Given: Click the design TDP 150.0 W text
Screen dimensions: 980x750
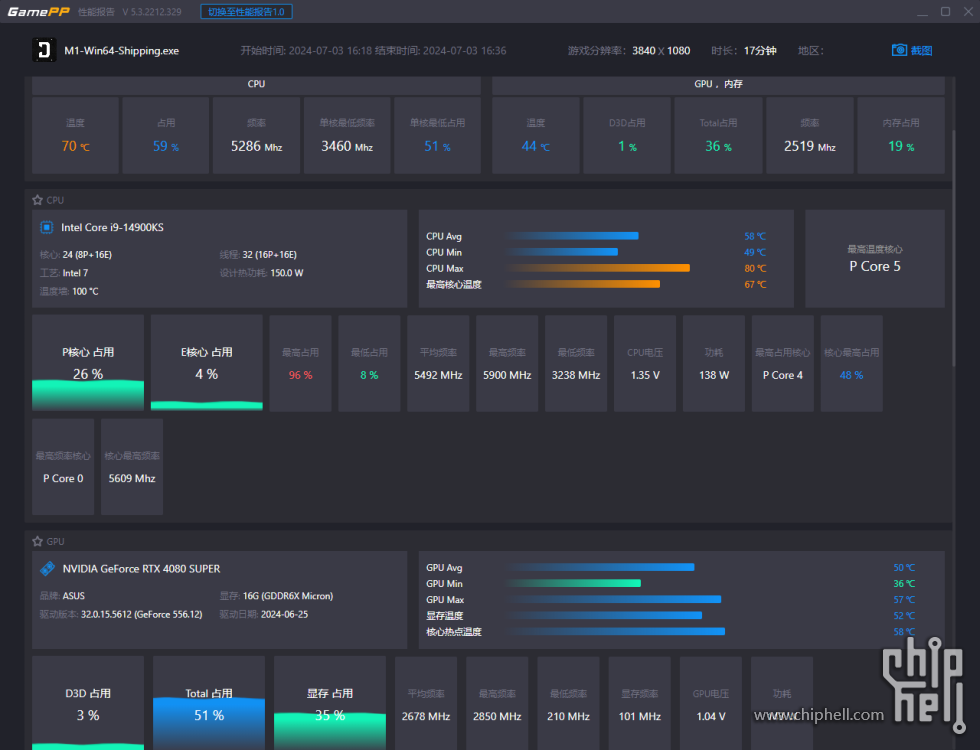Looking at the screenshot, I should coord(287,273).
